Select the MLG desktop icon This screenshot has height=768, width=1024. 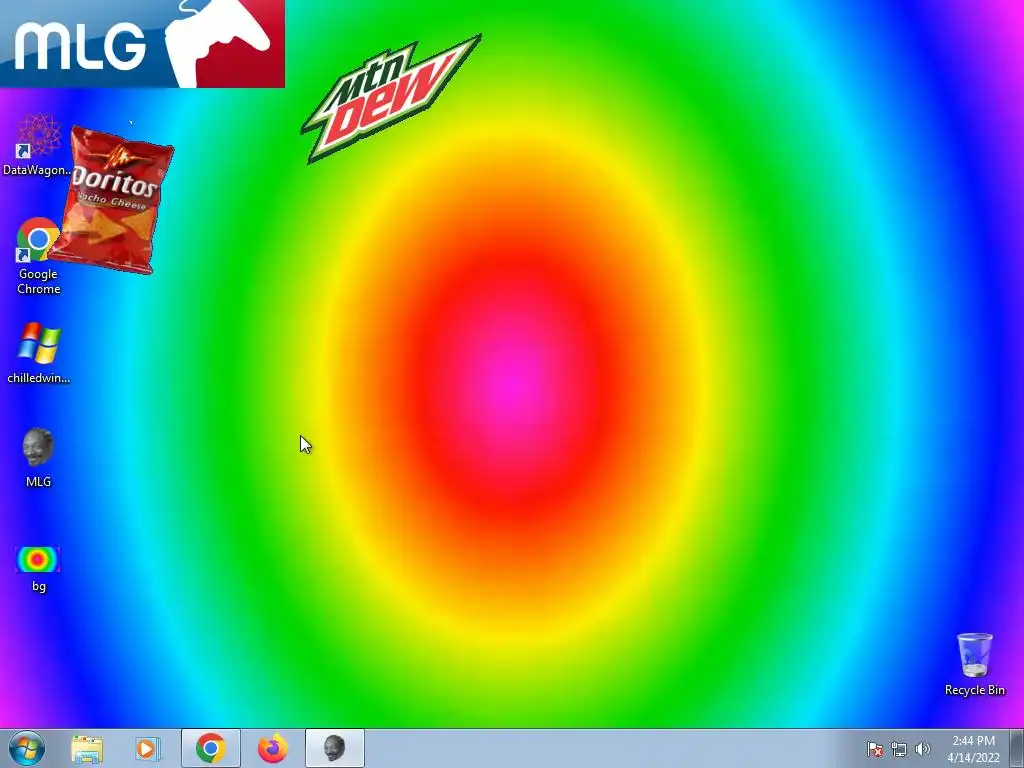[x=38, y=457]
